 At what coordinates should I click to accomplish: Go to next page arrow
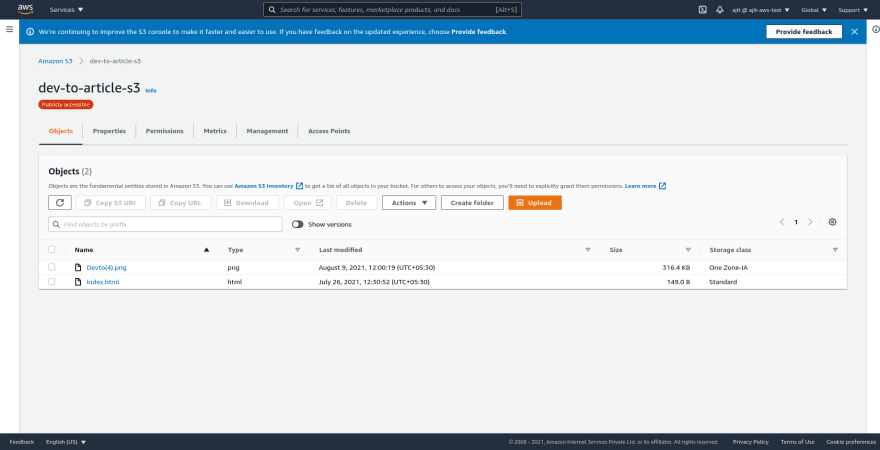[x=810, y=222]
